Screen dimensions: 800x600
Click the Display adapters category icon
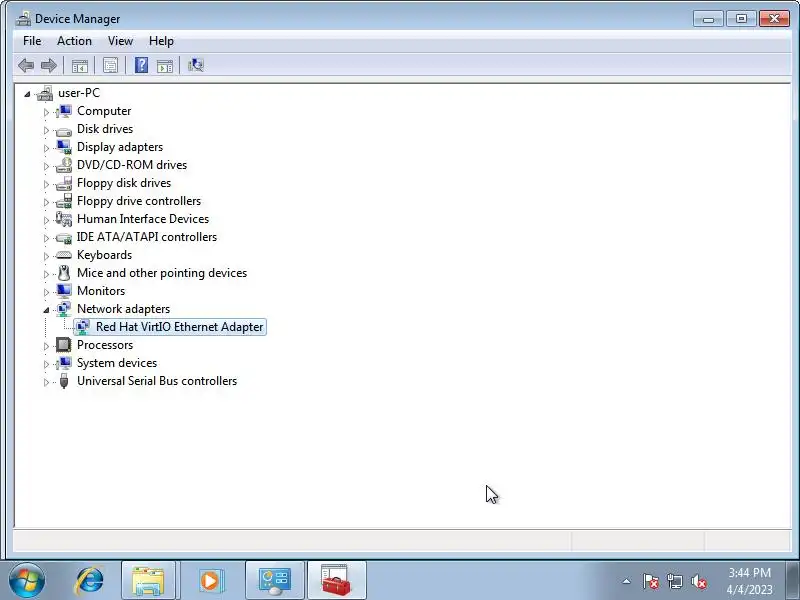point(64,147)
